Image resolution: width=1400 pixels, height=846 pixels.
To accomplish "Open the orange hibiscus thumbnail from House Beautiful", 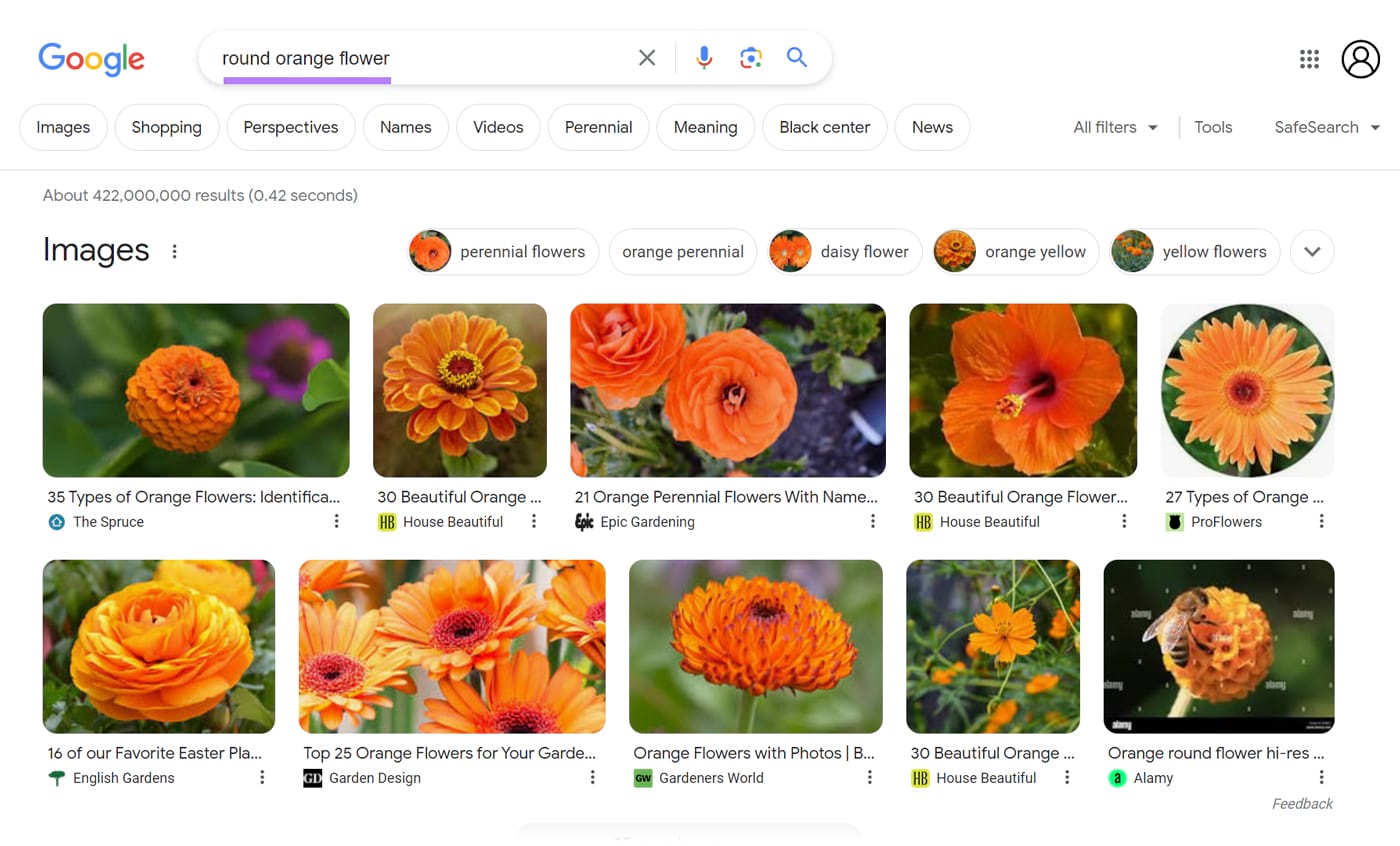I will (1022, 390).
